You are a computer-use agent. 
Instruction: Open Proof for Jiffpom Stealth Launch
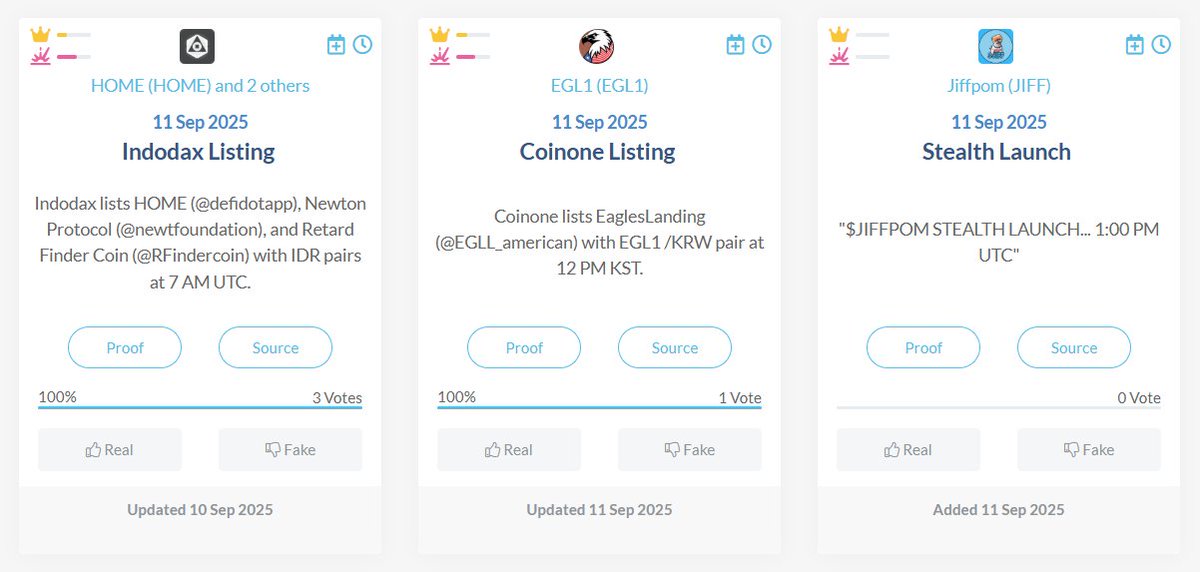tap(923, 348)
